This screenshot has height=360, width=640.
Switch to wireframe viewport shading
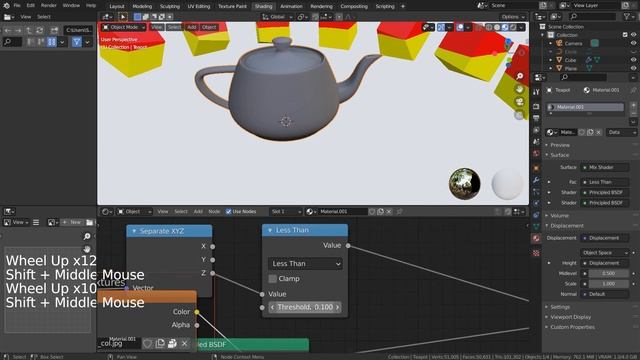[489, 27]
